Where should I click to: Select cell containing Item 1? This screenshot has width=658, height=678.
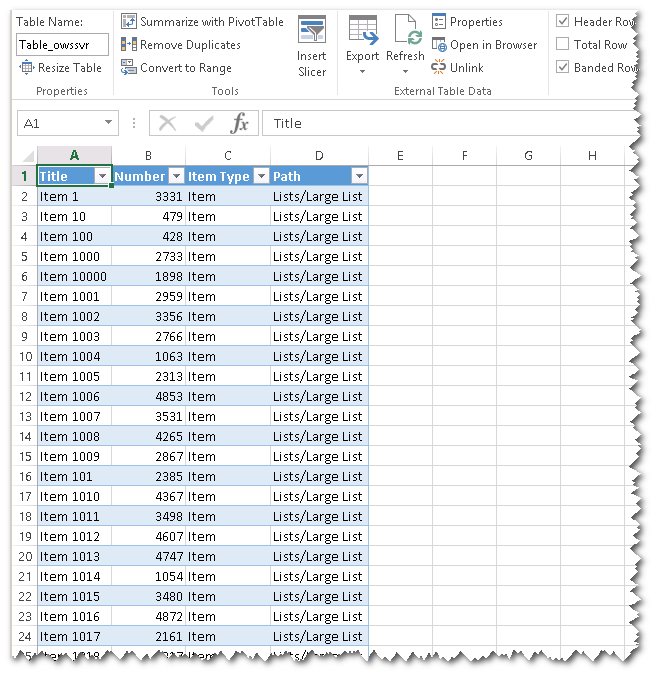click(74, 196)
